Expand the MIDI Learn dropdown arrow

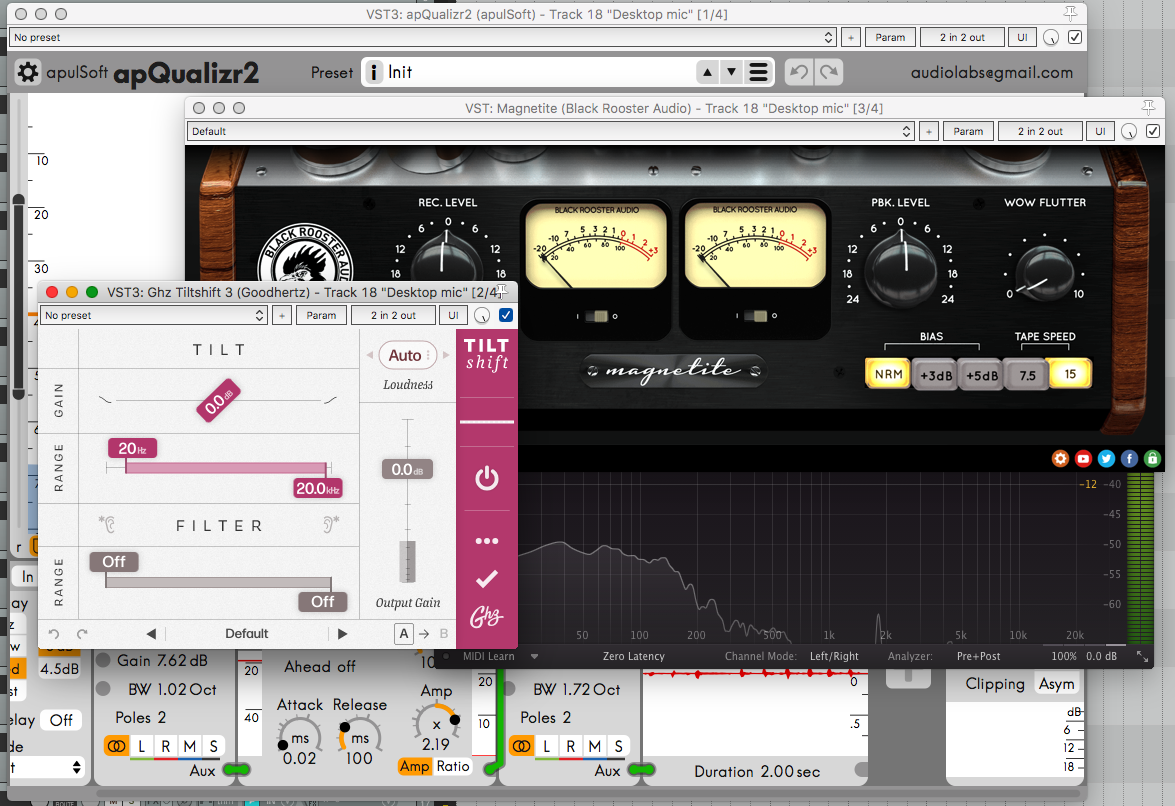pos(535,657)
